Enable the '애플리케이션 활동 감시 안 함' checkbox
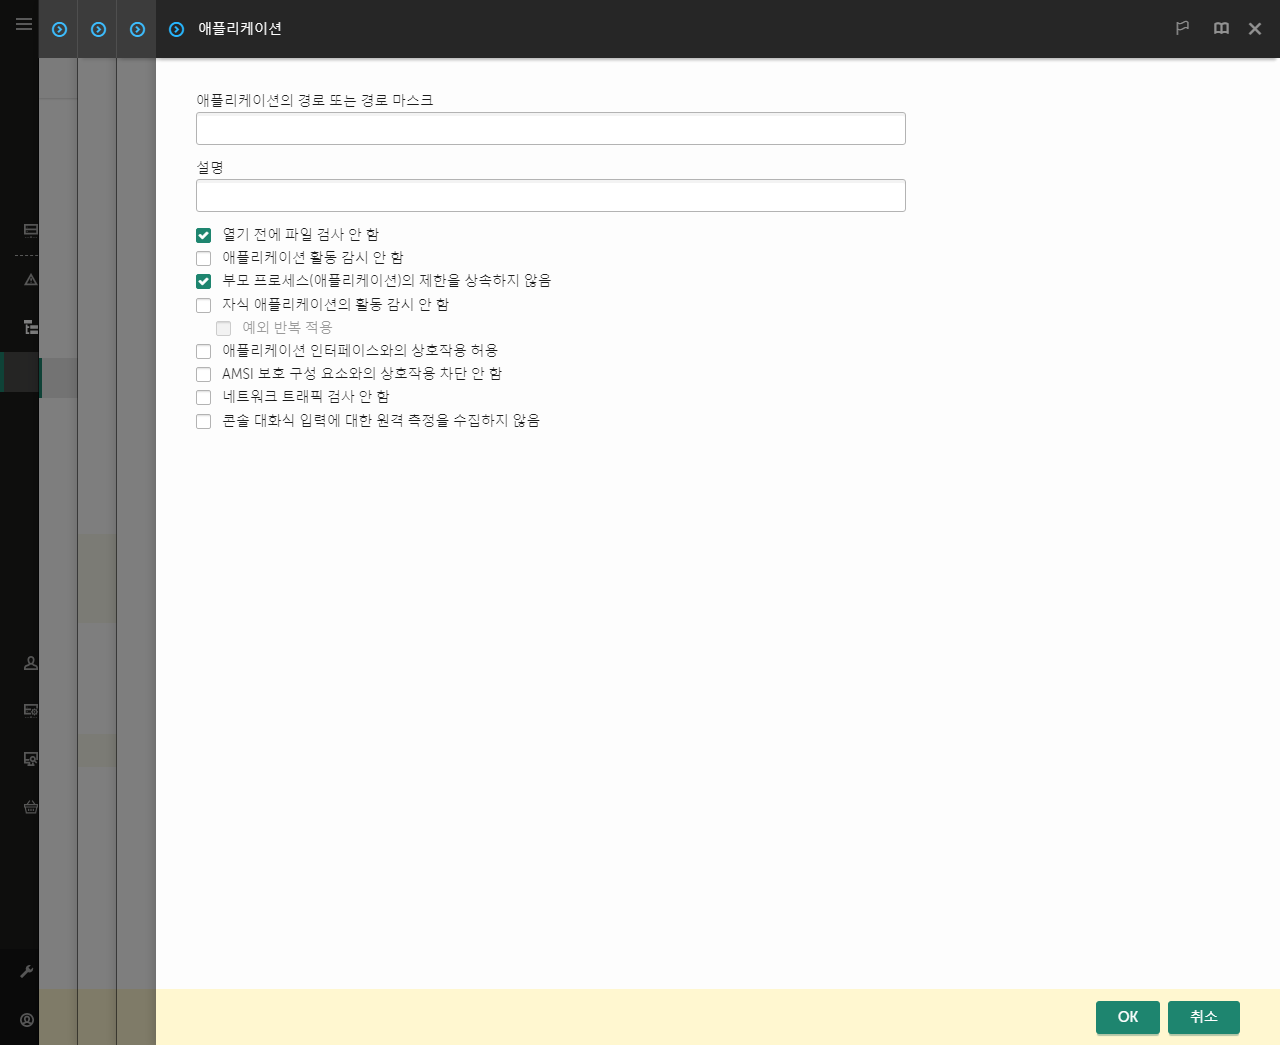Image resolution: width=1280 pixels, height=1045 pixels. pyautogui.click(x=203, y=258)
